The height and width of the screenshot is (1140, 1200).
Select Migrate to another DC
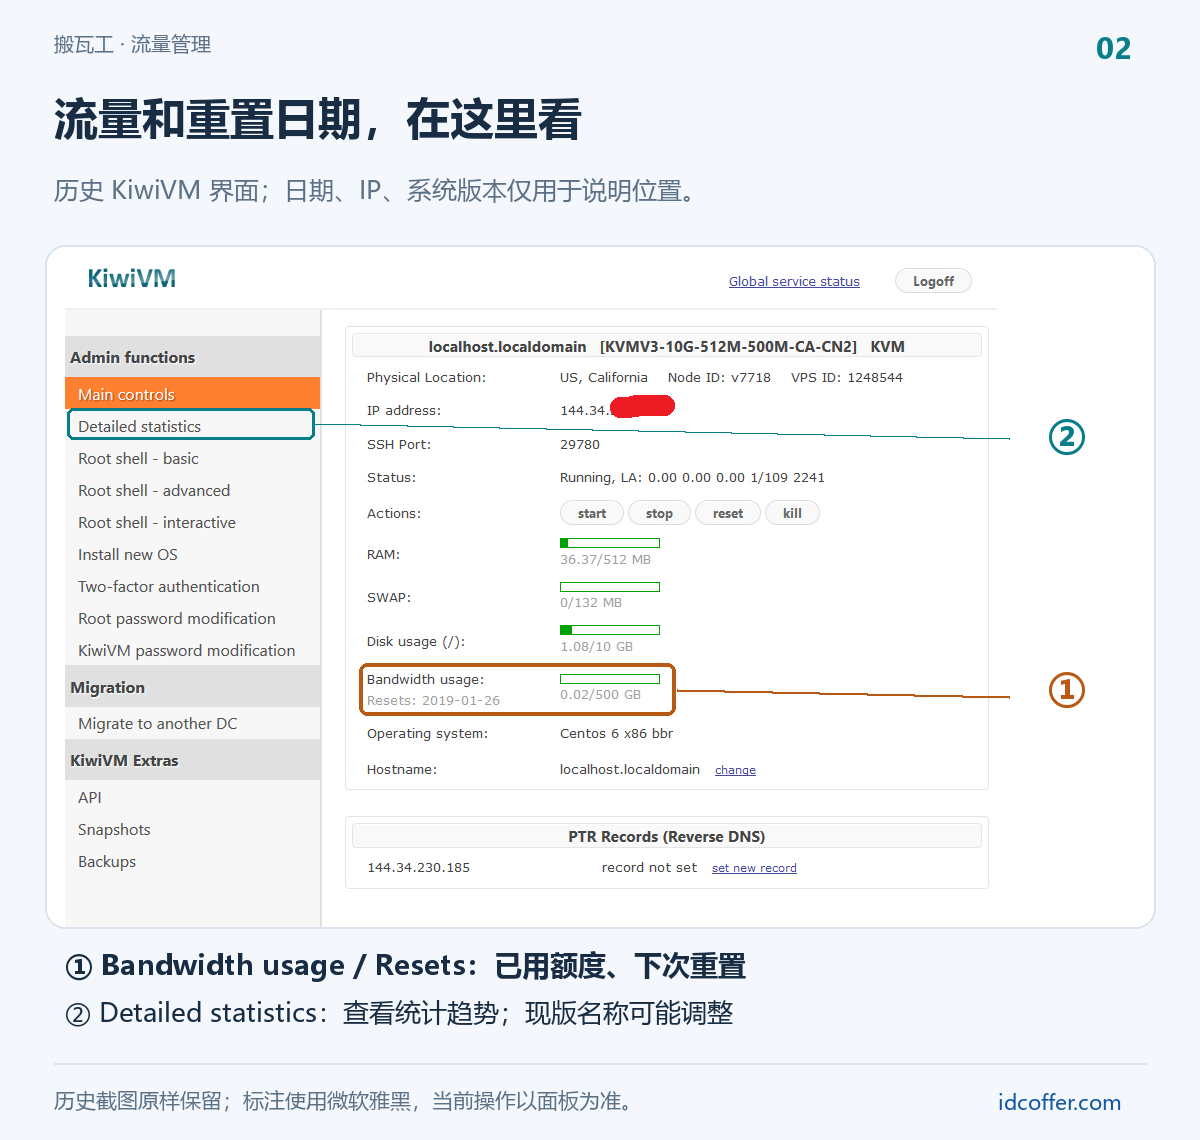pyautogui.click(x=158, y=723)
